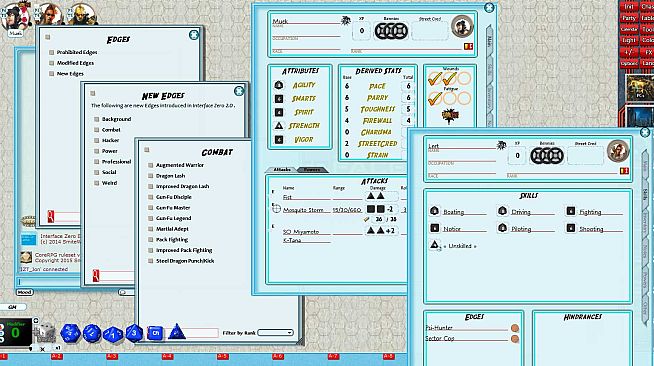Click Leet's bennies chips

coord(547,155)
